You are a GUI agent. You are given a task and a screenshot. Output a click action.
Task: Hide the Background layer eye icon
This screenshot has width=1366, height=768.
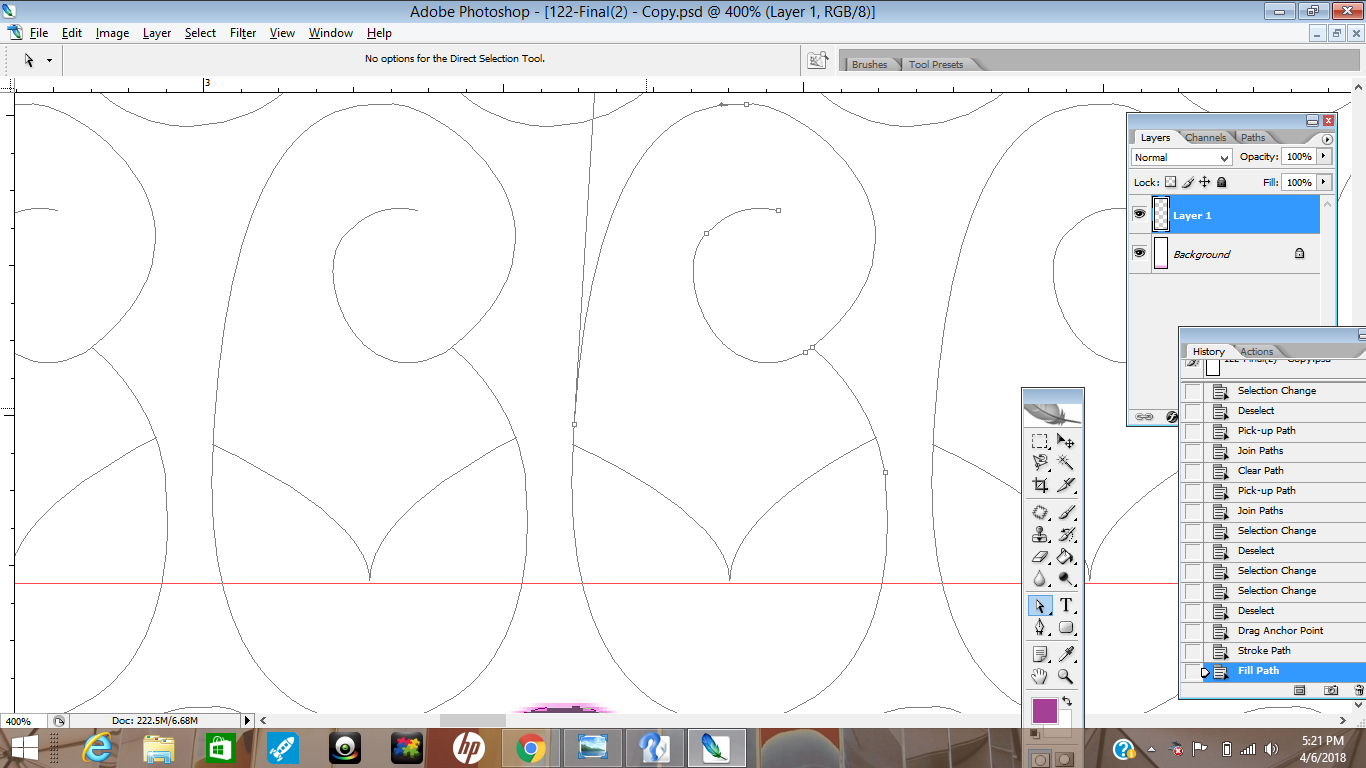[1139, 253]
